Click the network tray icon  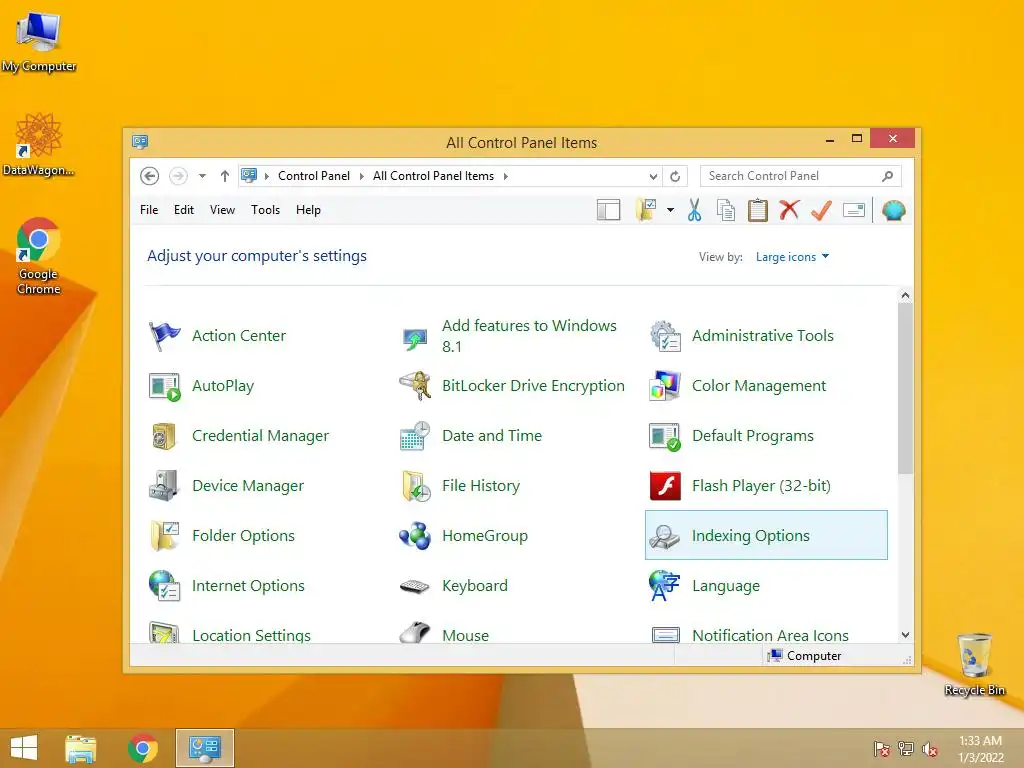pos(906,749)
